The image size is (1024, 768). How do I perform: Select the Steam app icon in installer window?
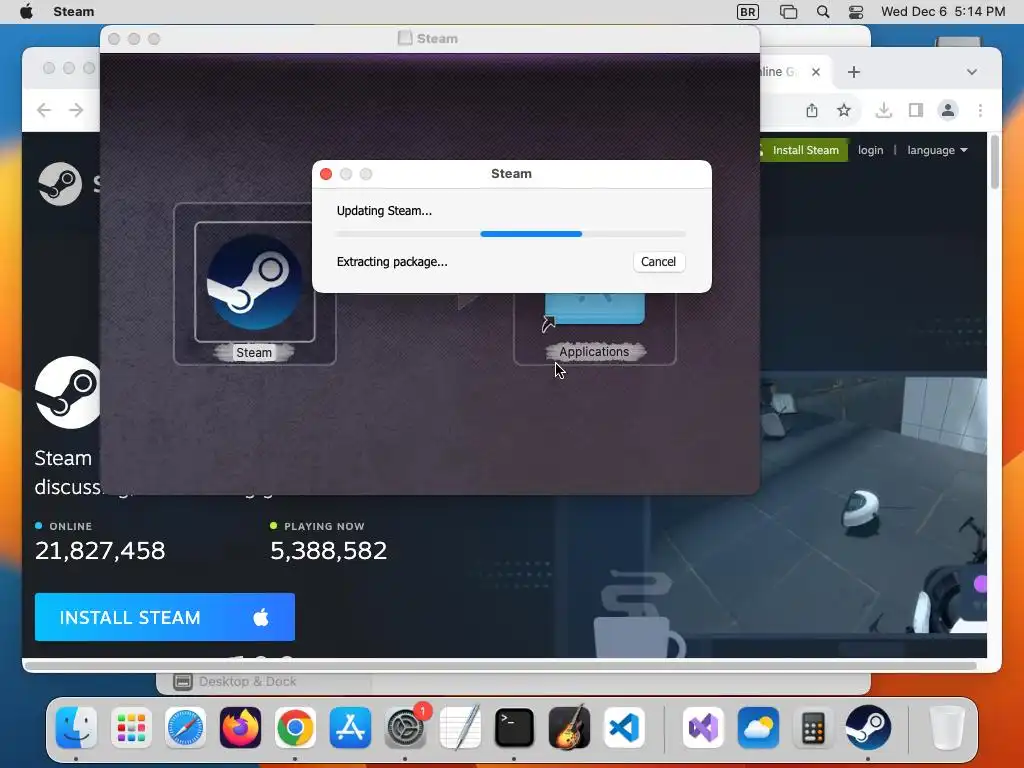tap(255, 282)
